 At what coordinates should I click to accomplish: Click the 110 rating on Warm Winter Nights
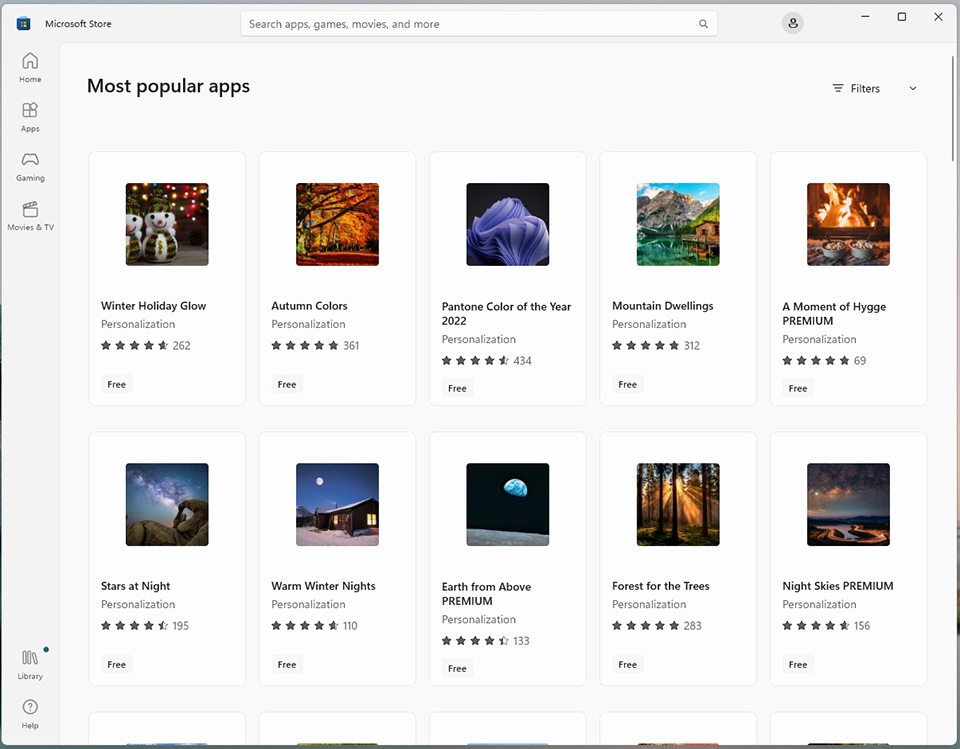350,626
